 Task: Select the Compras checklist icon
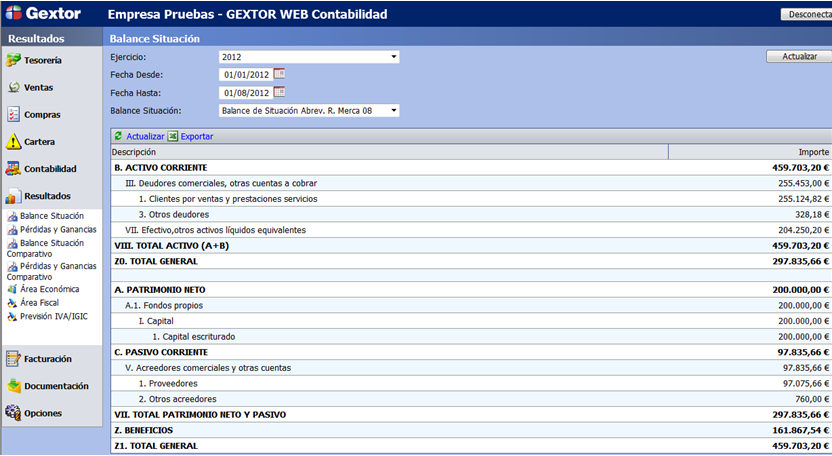pos(14,115)
